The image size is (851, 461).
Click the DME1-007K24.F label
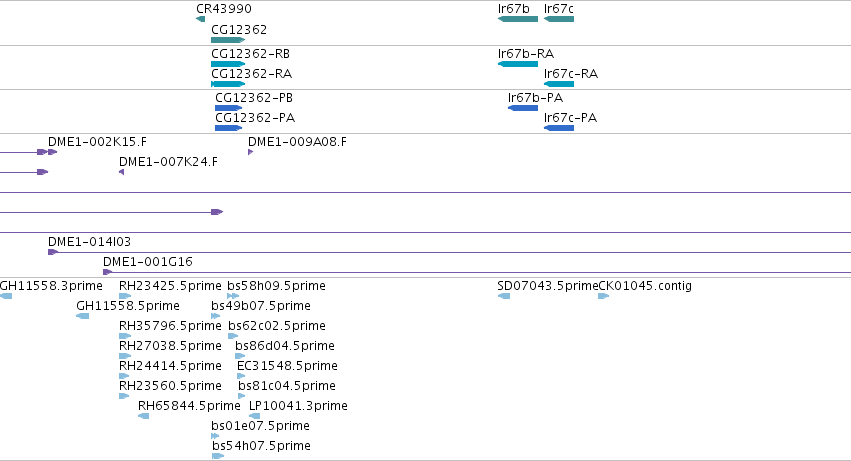(x=168, y=162)
